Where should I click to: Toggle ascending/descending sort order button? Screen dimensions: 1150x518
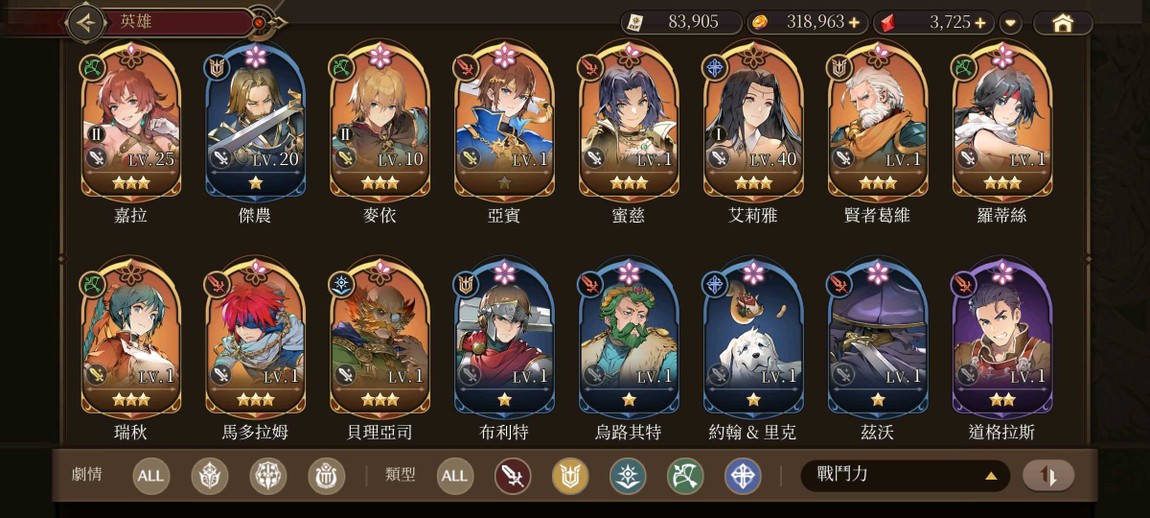point(1048,476)
